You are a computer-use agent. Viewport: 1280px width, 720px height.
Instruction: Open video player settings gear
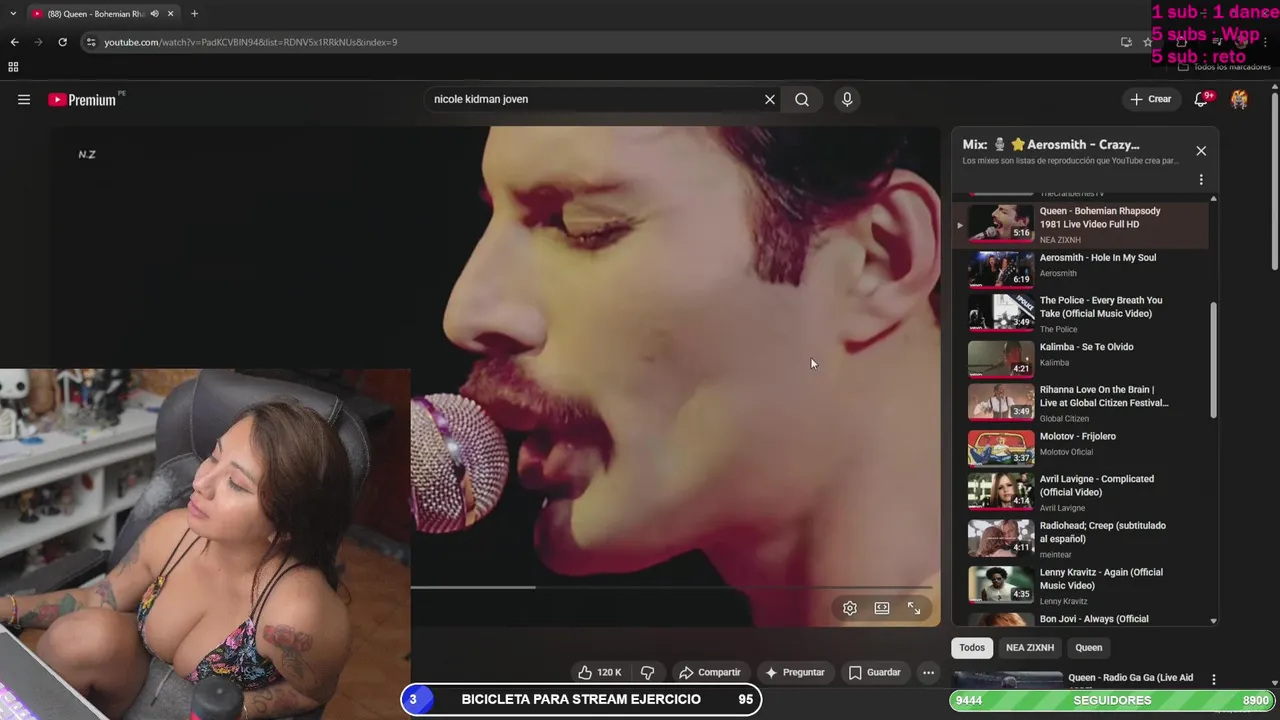click(850, 608)
